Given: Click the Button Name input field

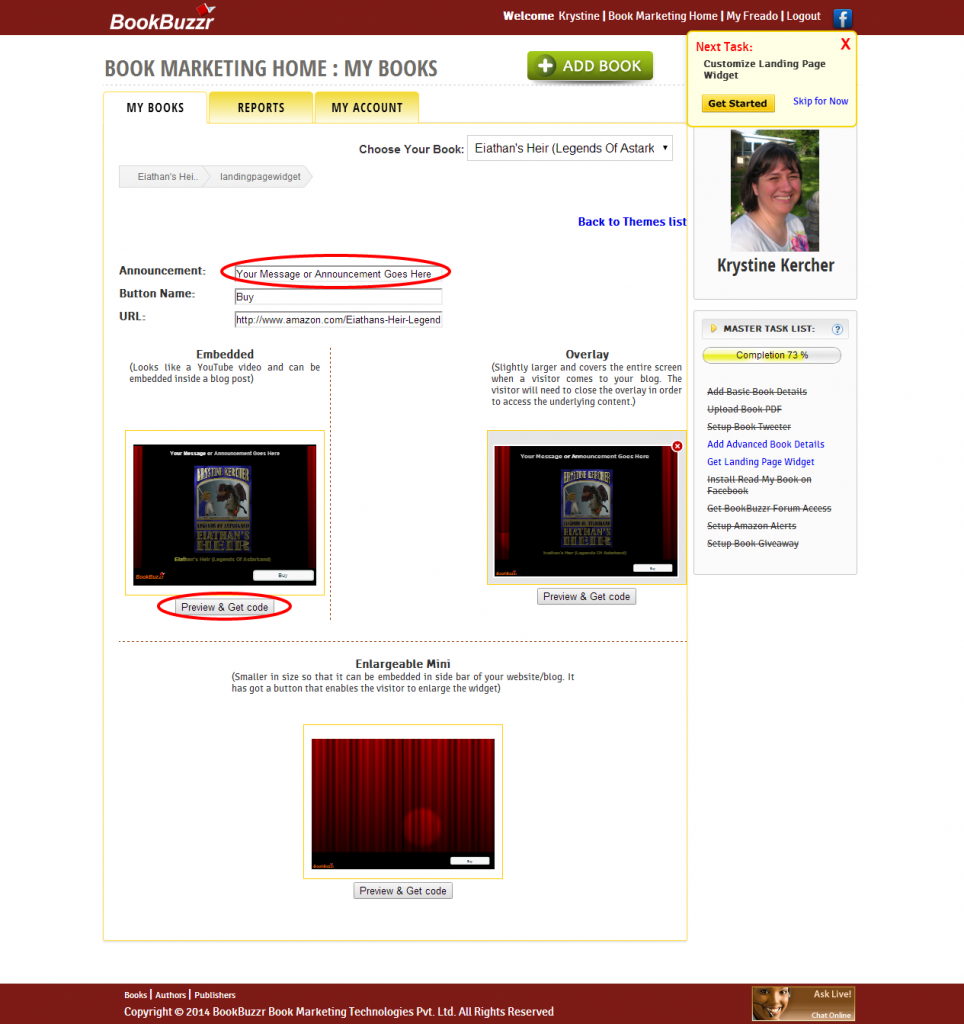Looking at the screenshot, I should (x=338, y=296).
